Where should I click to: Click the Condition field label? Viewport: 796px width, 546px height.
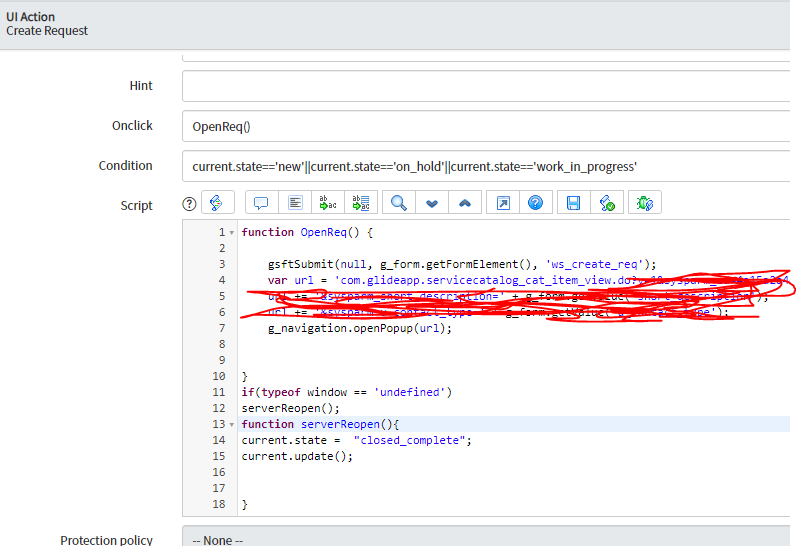125,165
